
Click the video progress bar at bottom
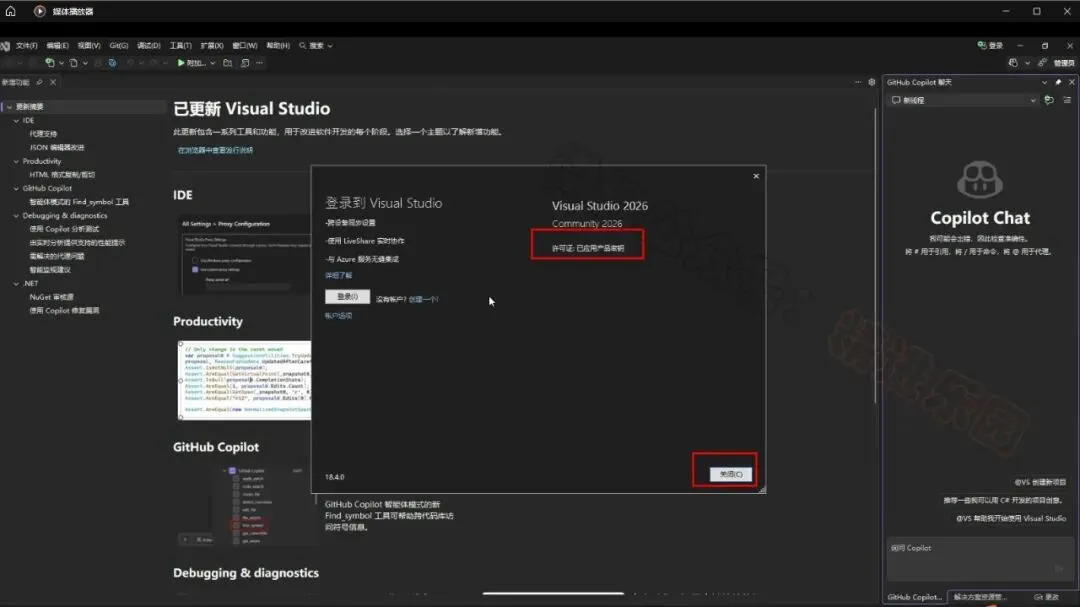[x=553, y=593]
